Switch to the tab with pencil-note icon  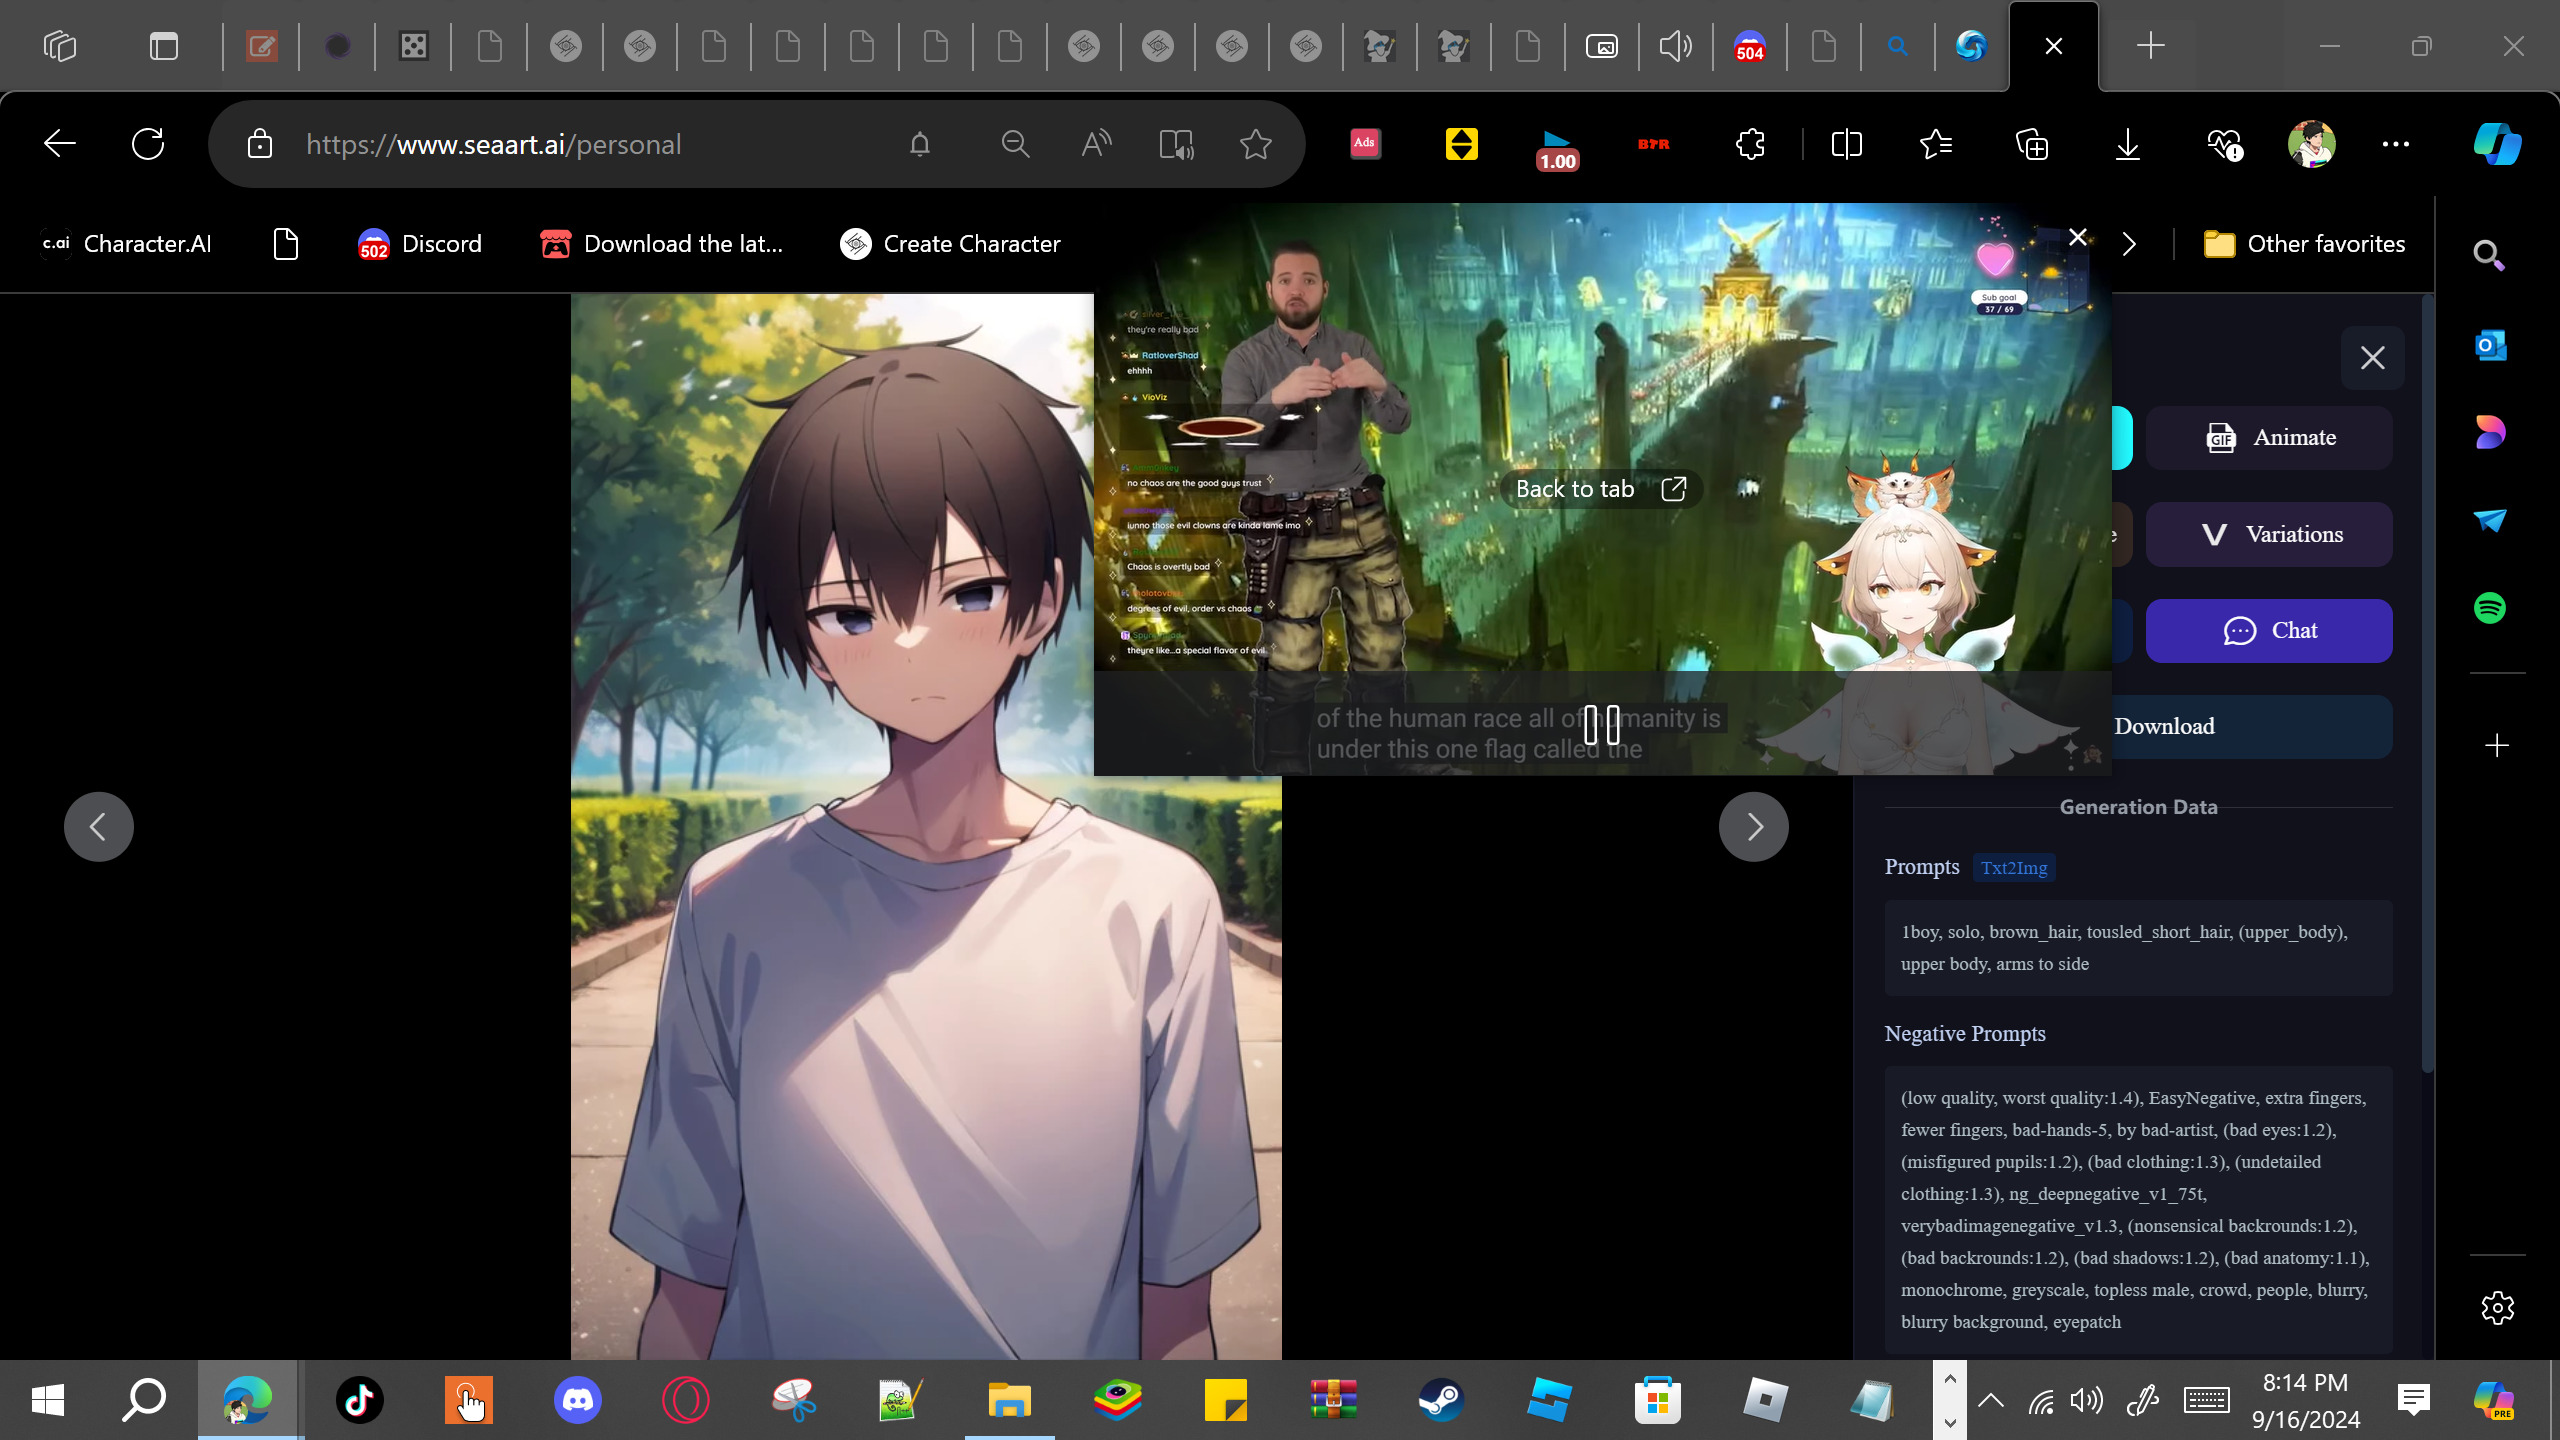261,46
